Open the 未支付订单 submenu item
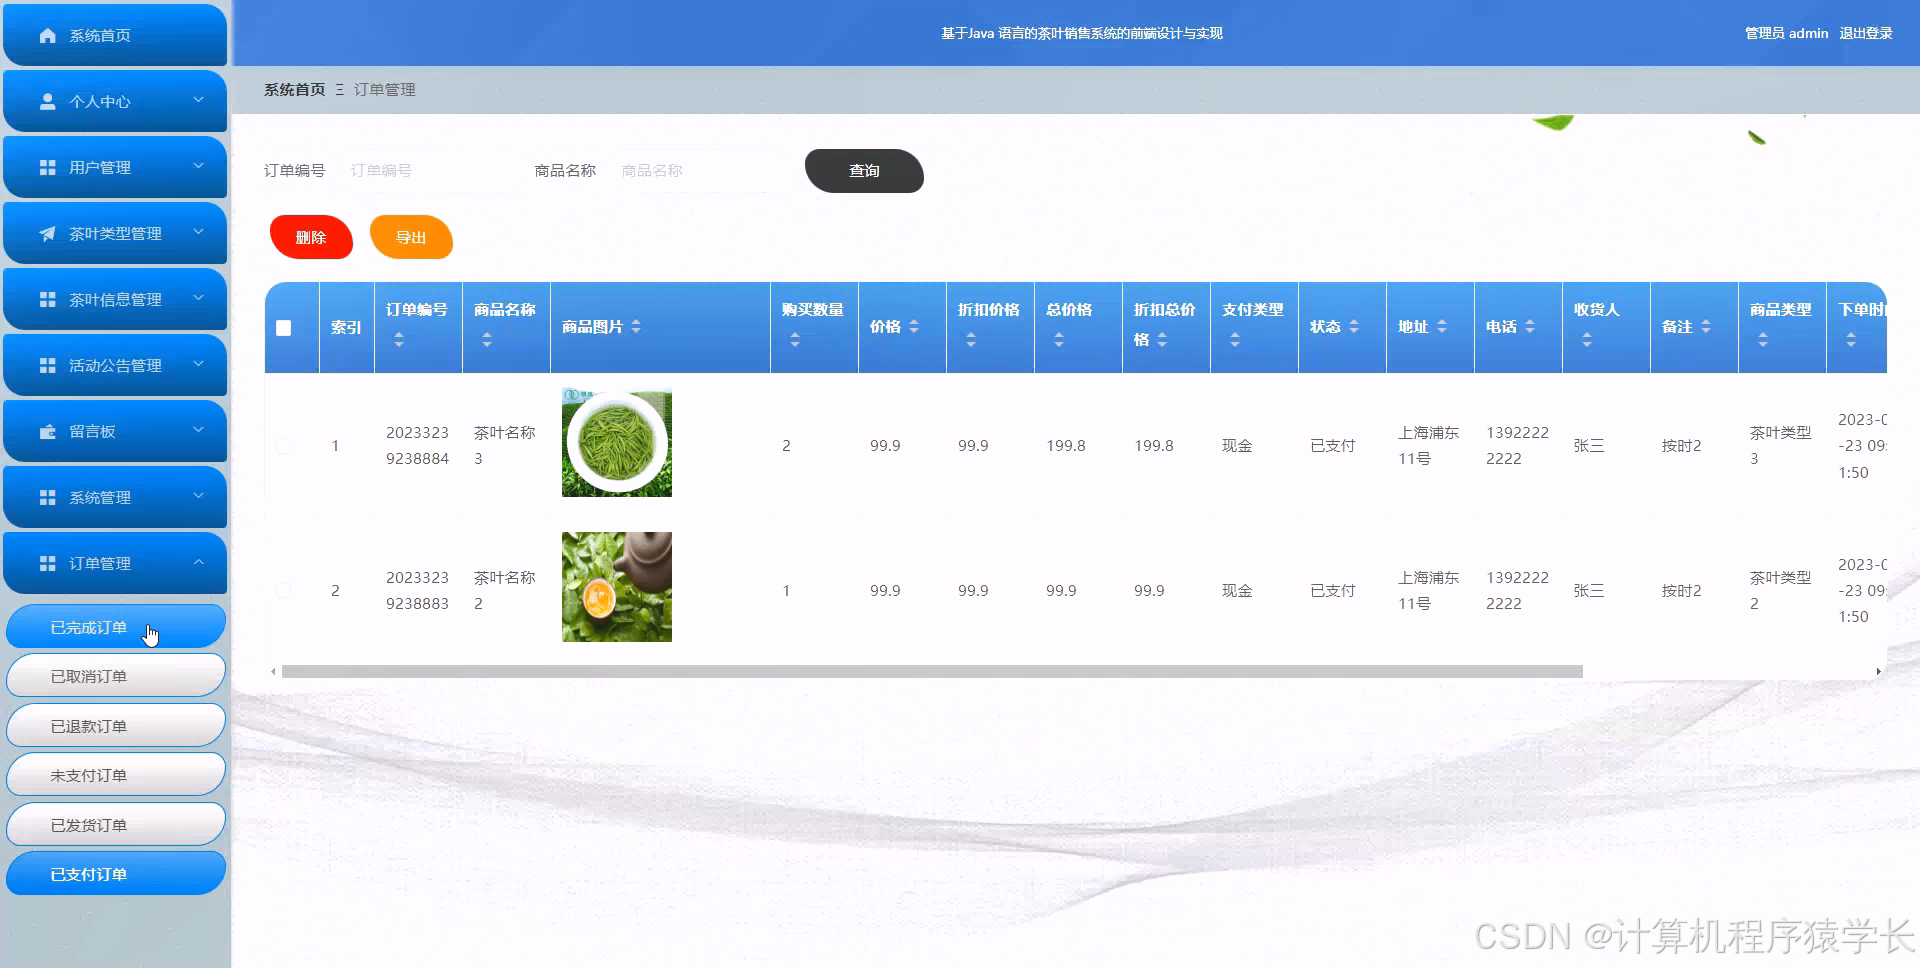 pyautogui.click(x=116, y=775)
